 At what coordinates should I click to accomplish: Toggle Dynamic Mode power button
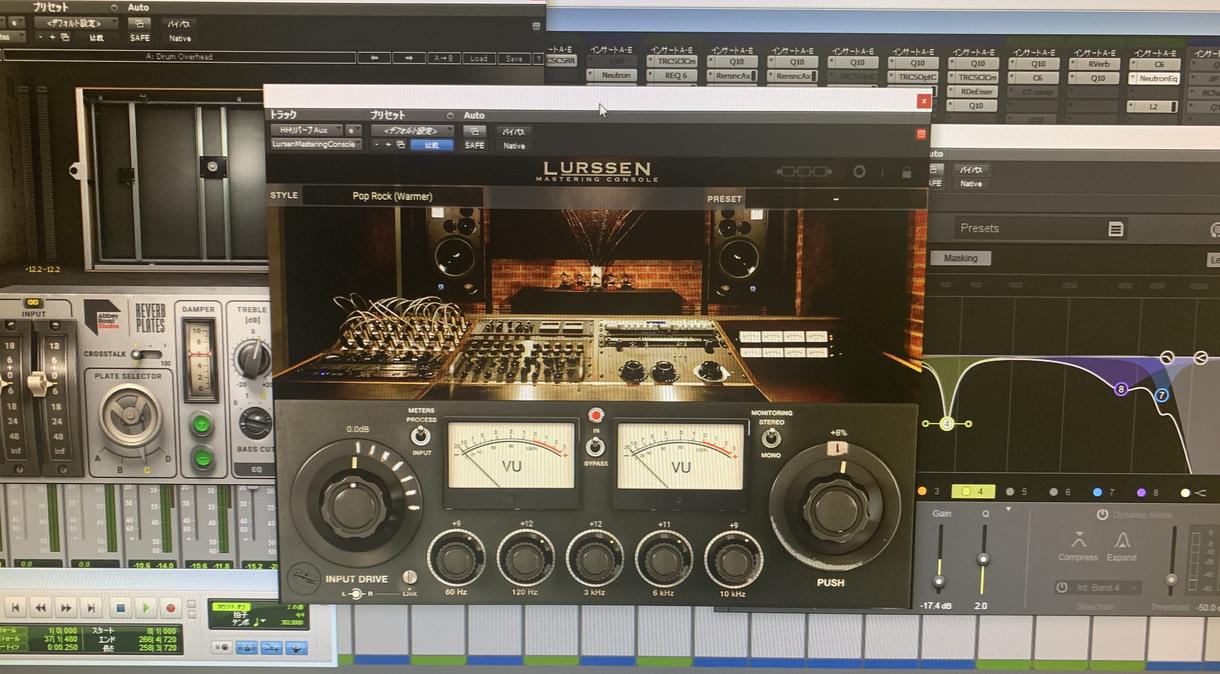(x=1102, y=515)
